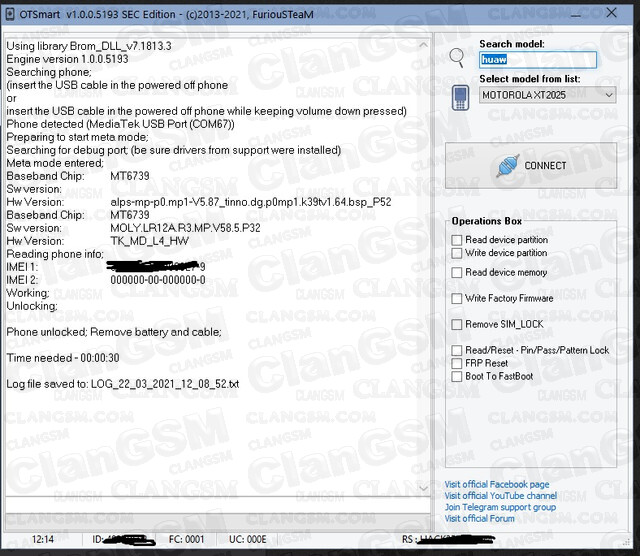Screen dimensions: 640x556
Task: Click log scrollbar down arrow
Action: pos(424,488)
